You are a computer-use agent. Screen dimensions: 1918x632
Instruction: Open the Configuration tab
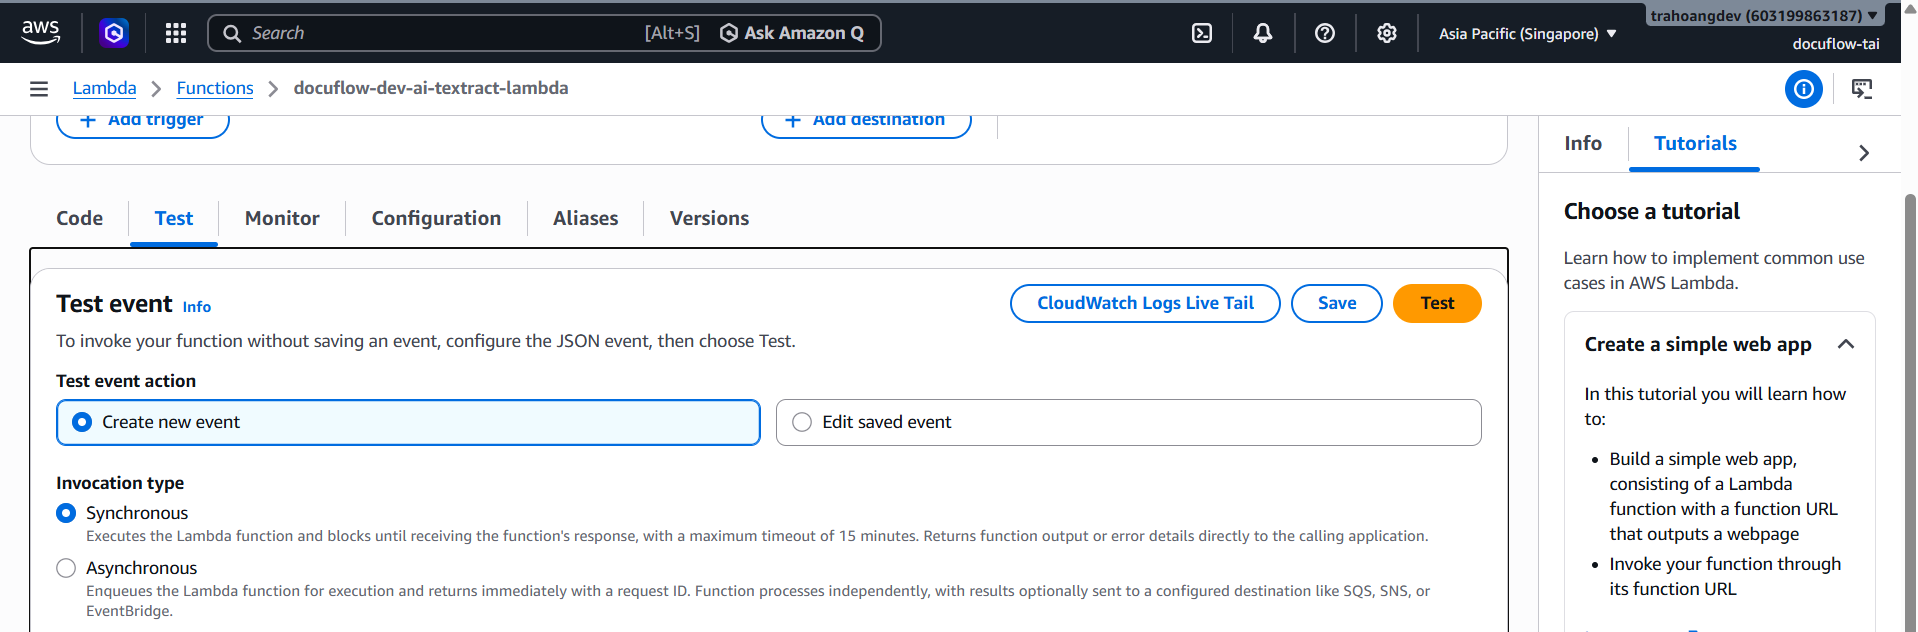pos(436,218)
